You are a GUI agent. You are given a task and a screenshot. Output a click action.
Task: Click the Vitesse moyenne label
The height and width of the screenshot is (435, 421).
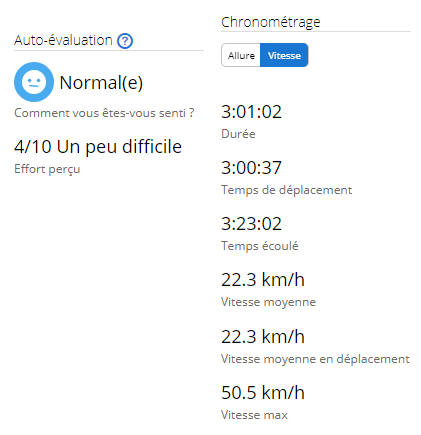pos(268,302)
